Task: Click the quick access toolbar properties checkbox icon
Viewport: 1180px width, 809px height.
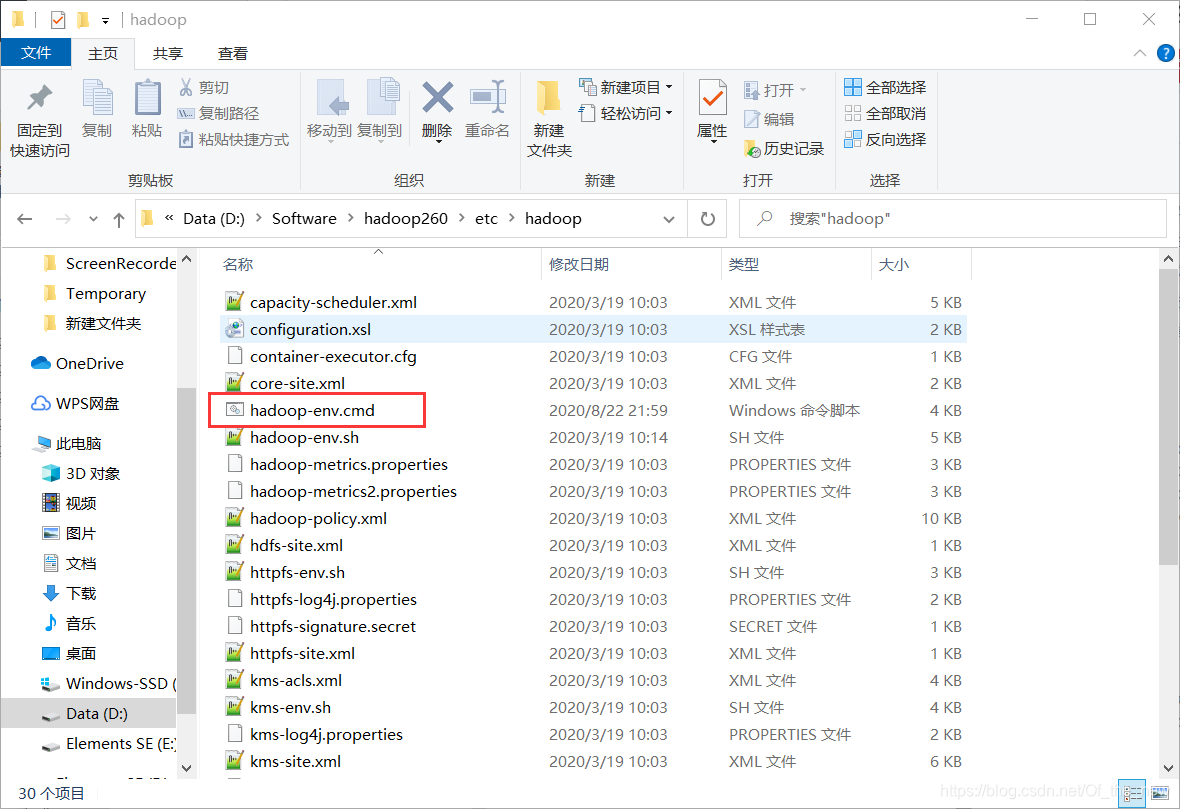Action: pyautogui.click(x=58, y=20)
